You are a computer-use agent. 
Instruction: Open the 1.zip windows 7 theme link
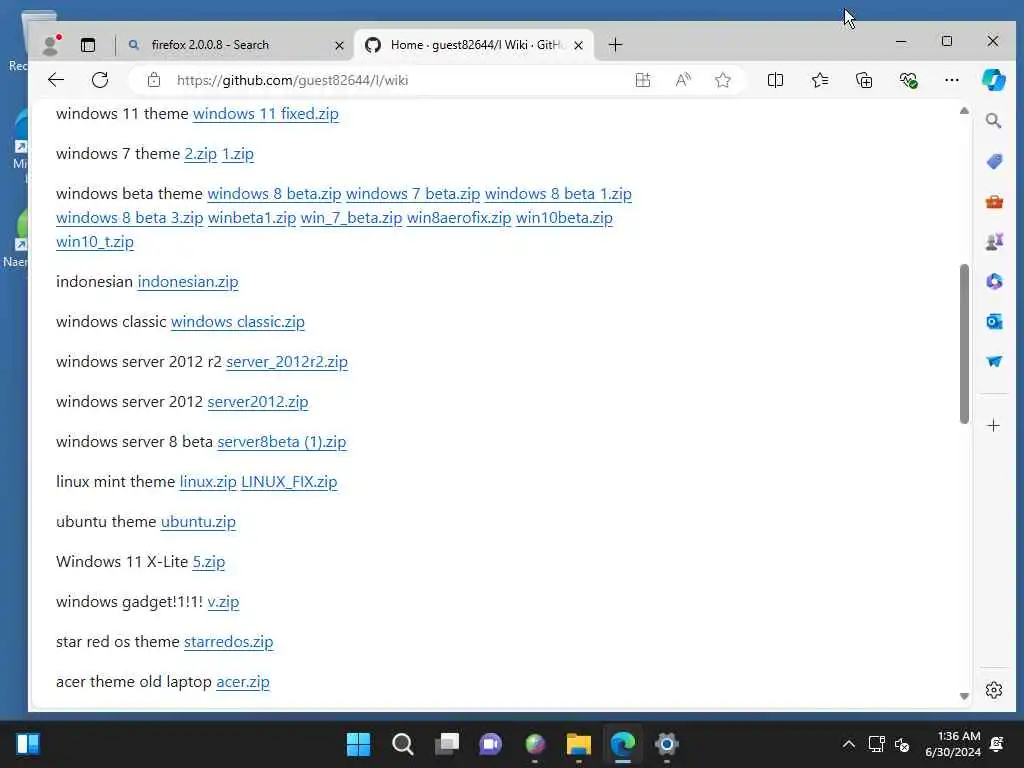pyautogui.click(x=238, y=154)
